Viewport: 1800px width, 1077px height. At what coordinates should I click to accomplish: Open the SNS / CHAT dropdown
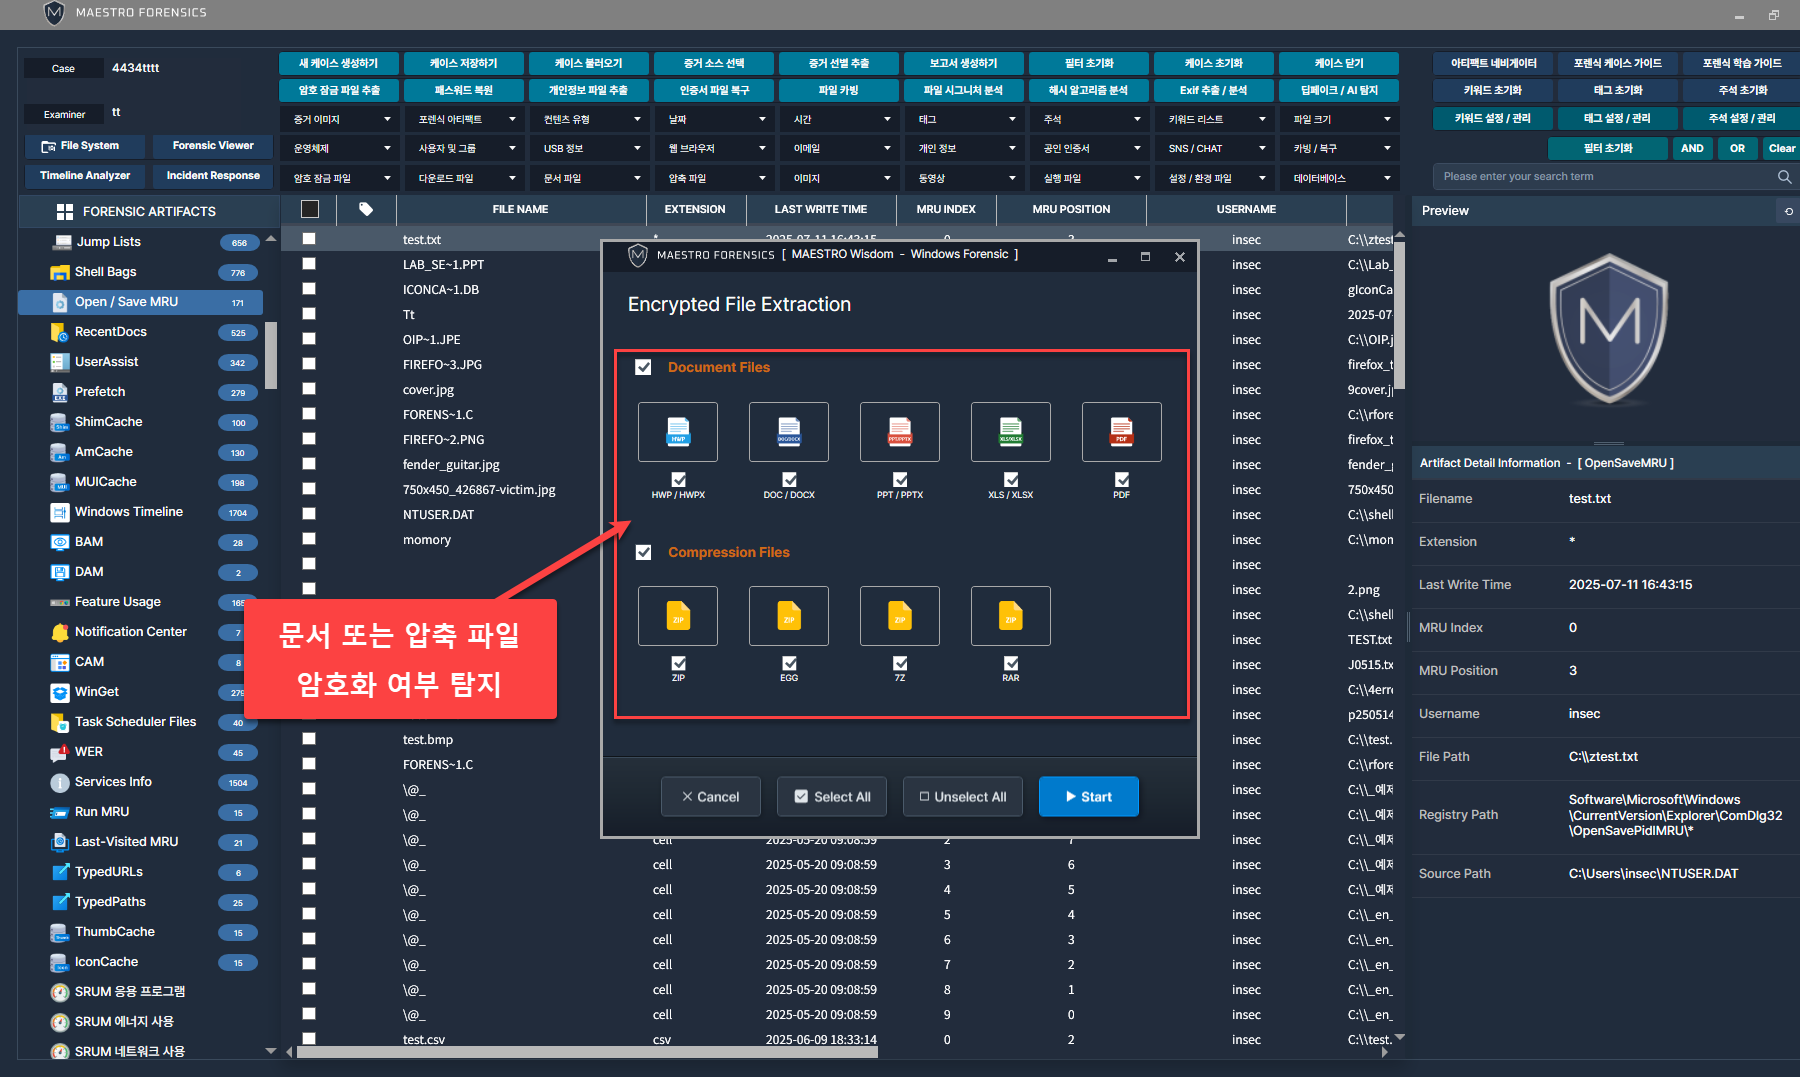[x=1215, y=148]
